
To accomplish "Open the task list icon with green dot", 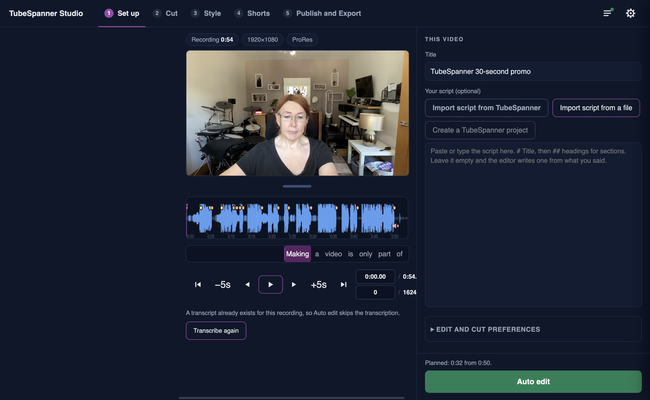I will tap(608, 13).
